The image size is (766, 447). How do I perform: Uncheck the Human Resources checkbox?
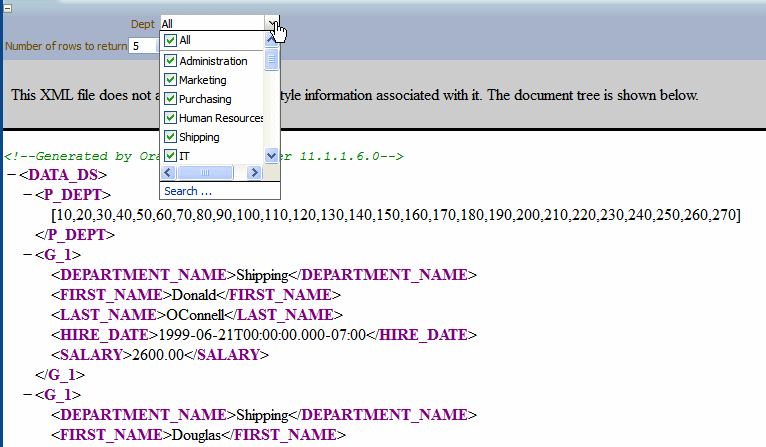click(170, 118)
